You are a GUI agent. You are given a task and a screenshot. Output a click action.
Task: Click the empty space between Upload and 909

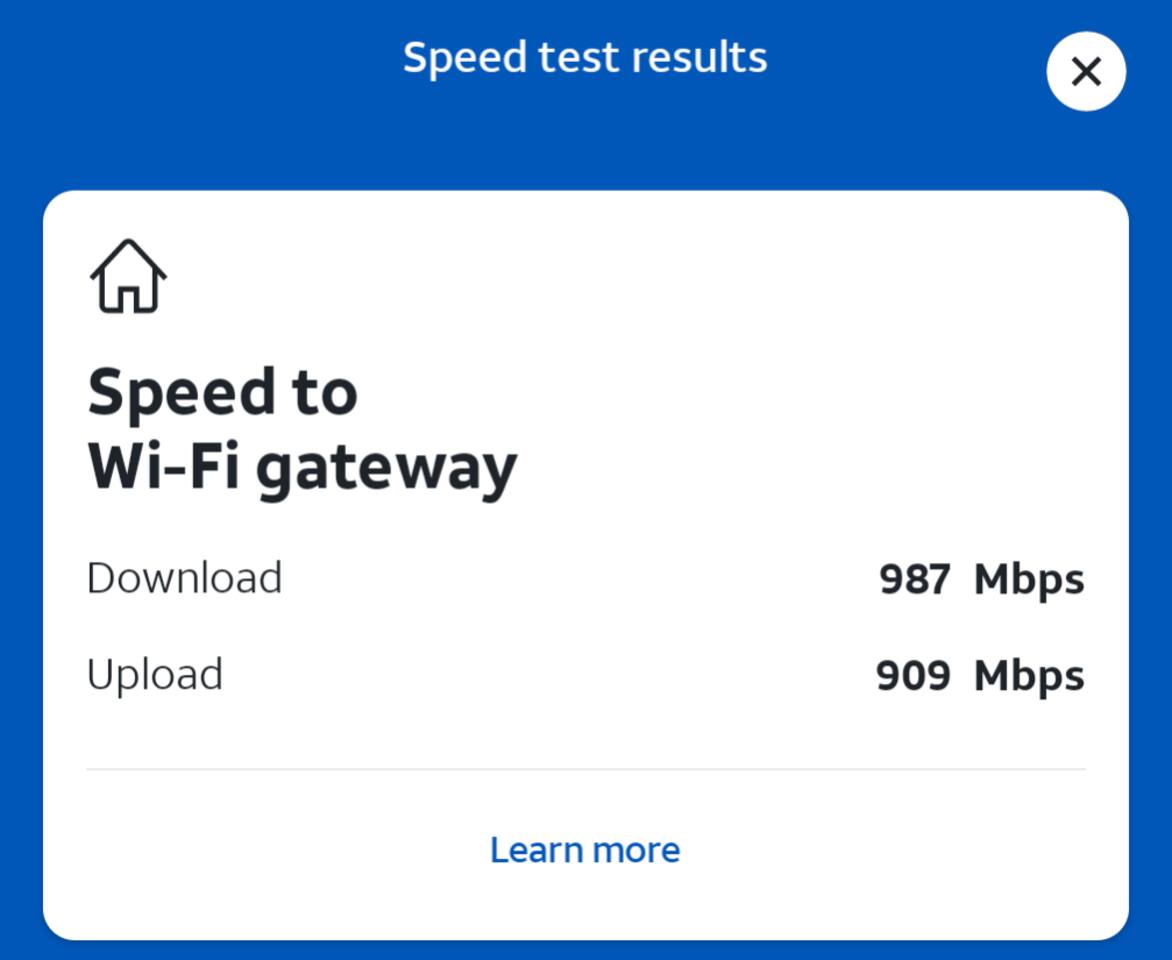pyautogui.click(x=550, y=676)
